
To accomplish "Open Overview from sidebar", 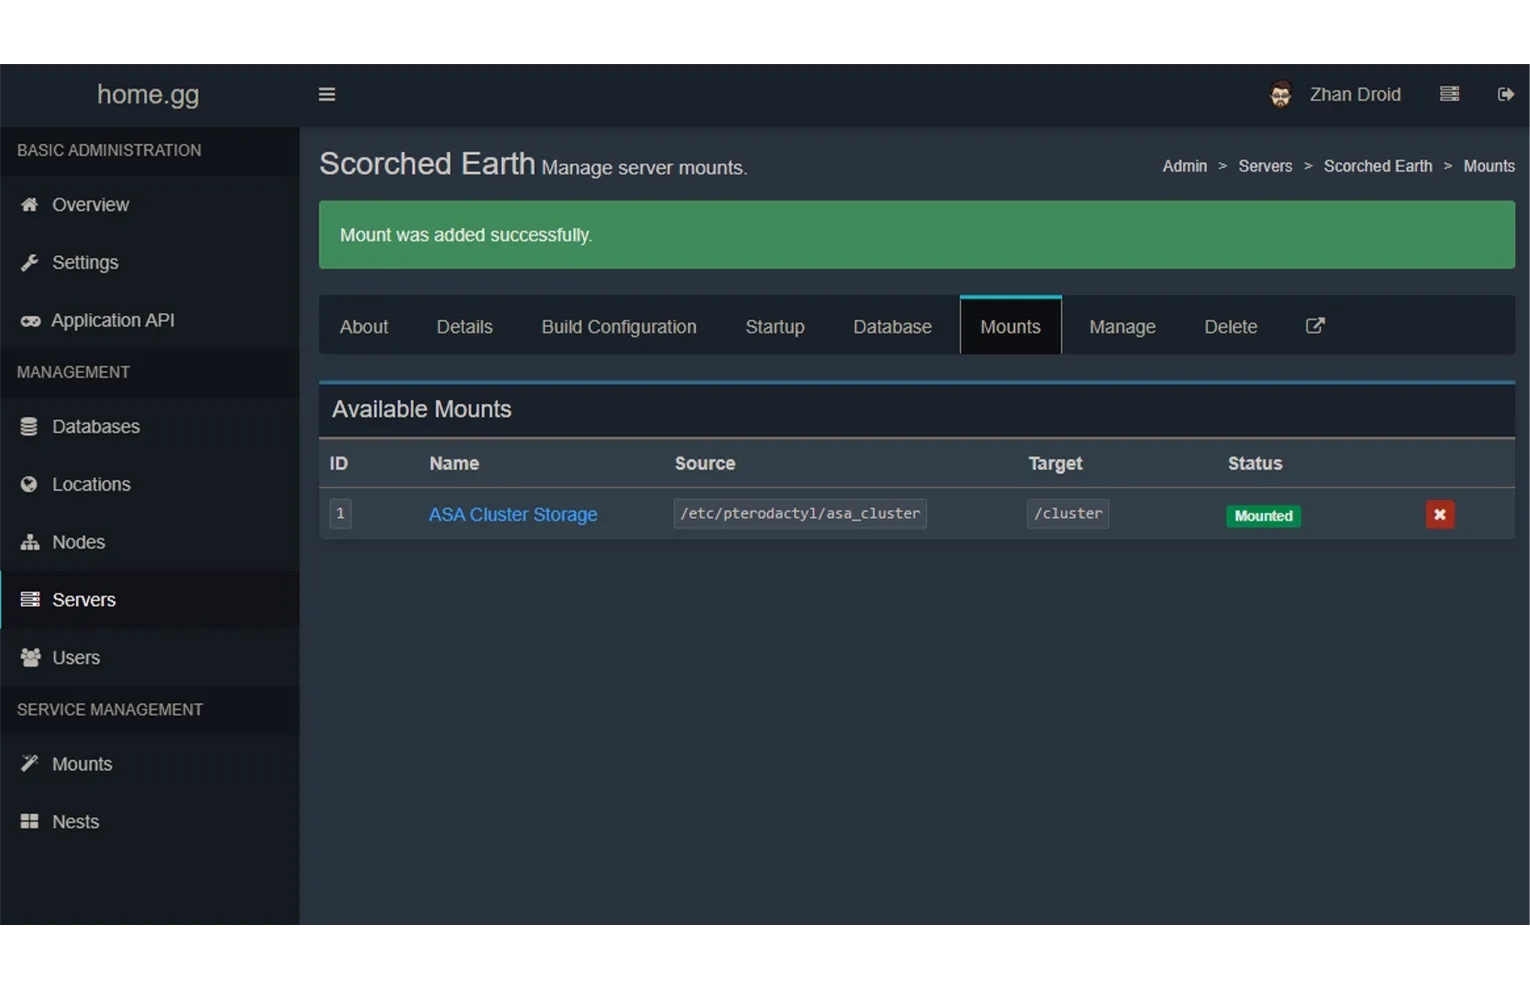I will pyautogui.click(x=90, y=205).
